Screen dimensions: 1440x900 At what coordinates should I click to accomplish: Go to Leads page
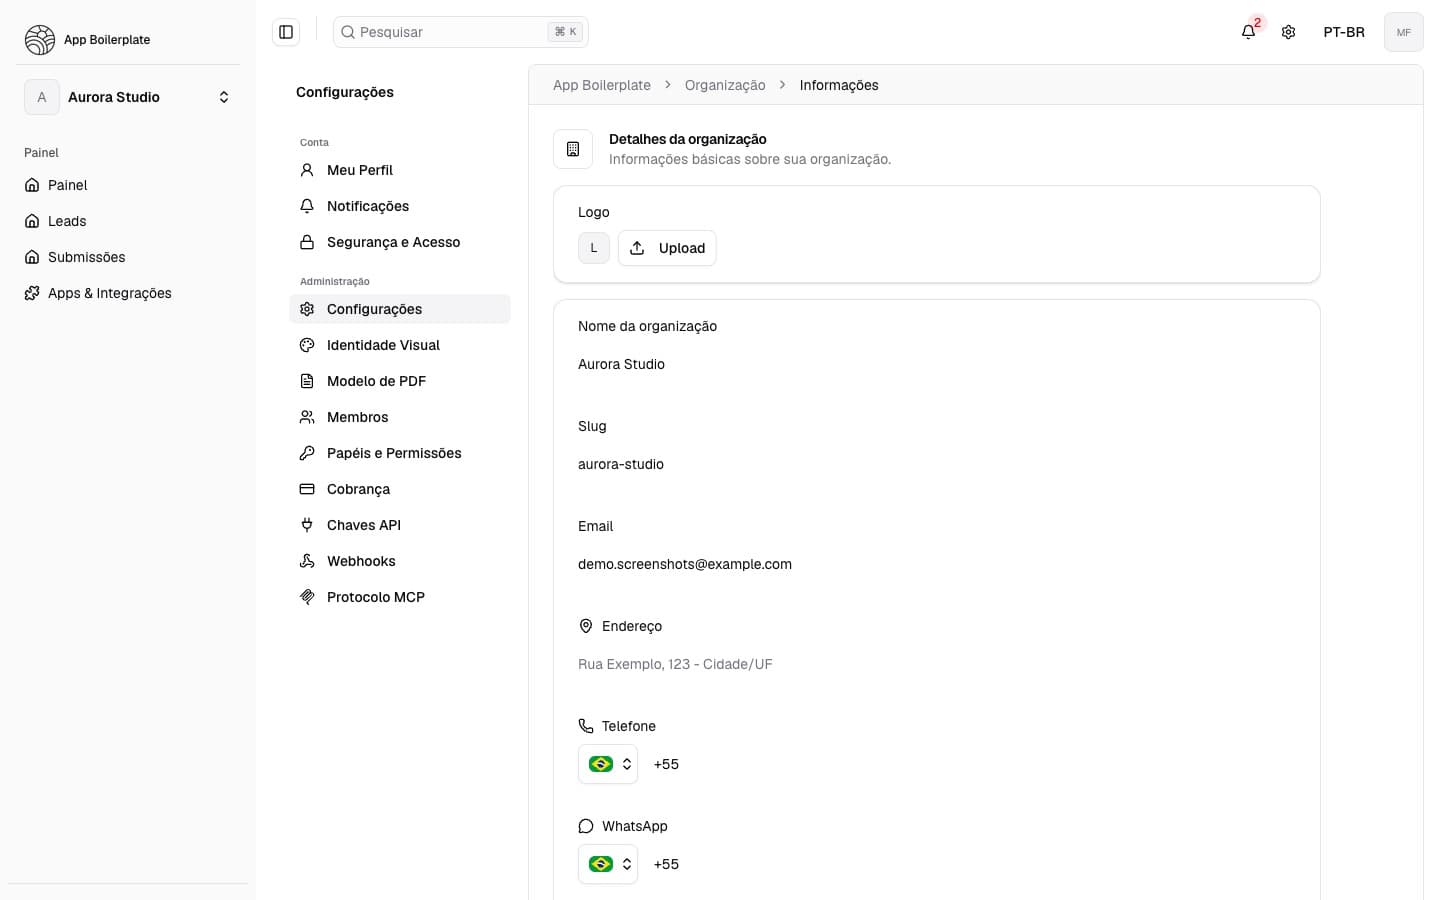128,221
